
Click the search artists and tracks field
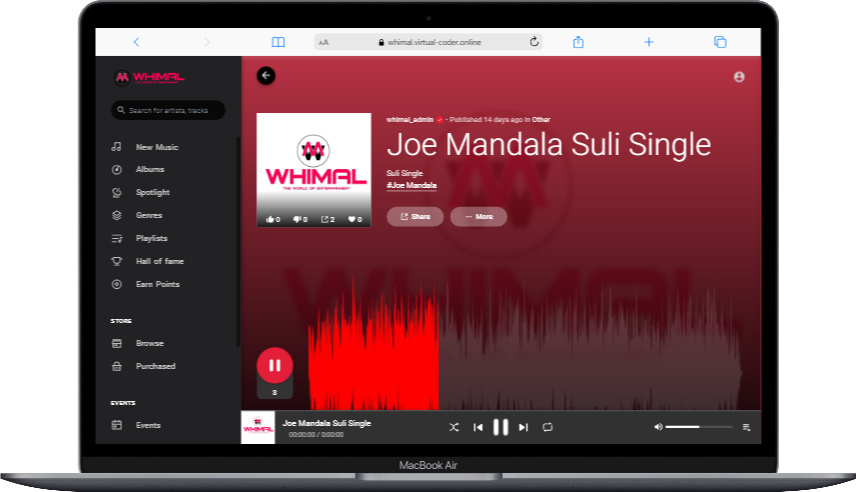[168, 110]
